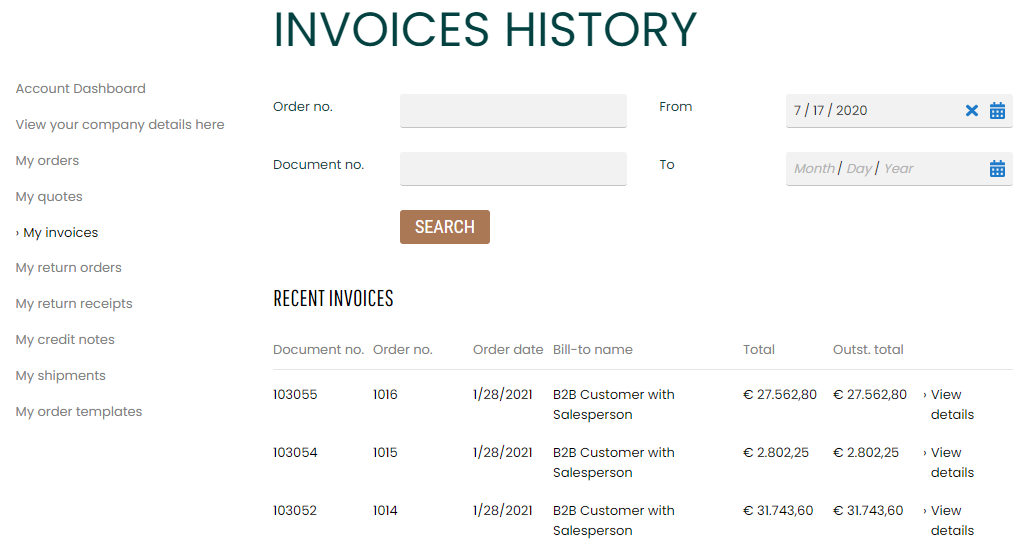Click the Document no. input field

click(513, 169)
